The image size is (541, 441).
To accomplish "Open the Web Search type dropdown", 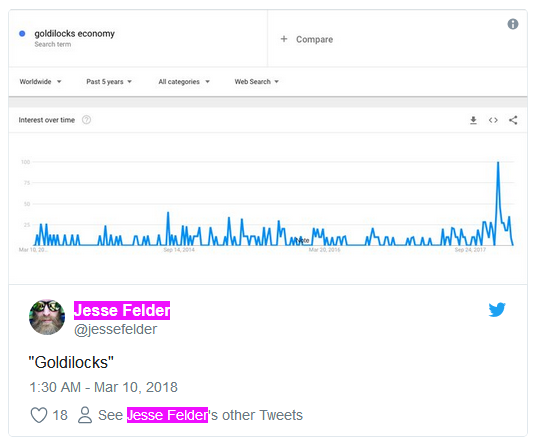I will tap(257, 82).
